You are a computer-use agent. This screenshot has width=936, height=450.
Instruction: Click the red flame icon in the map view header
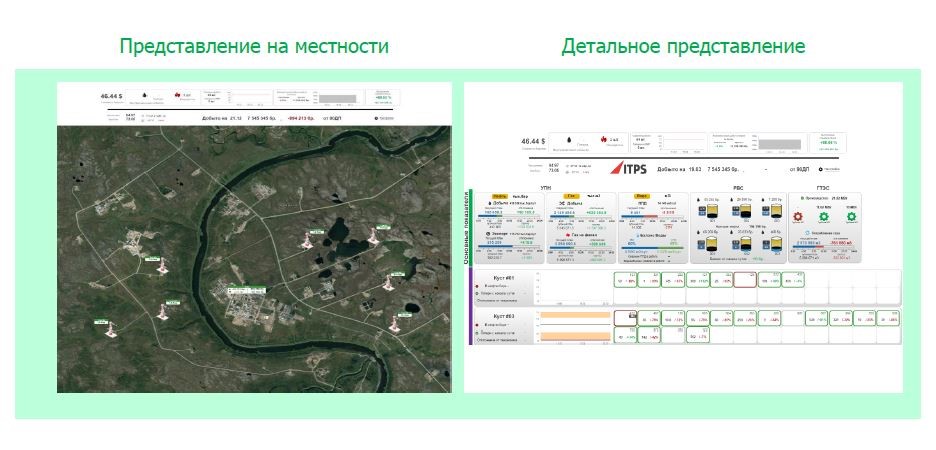tap(177, 95)
